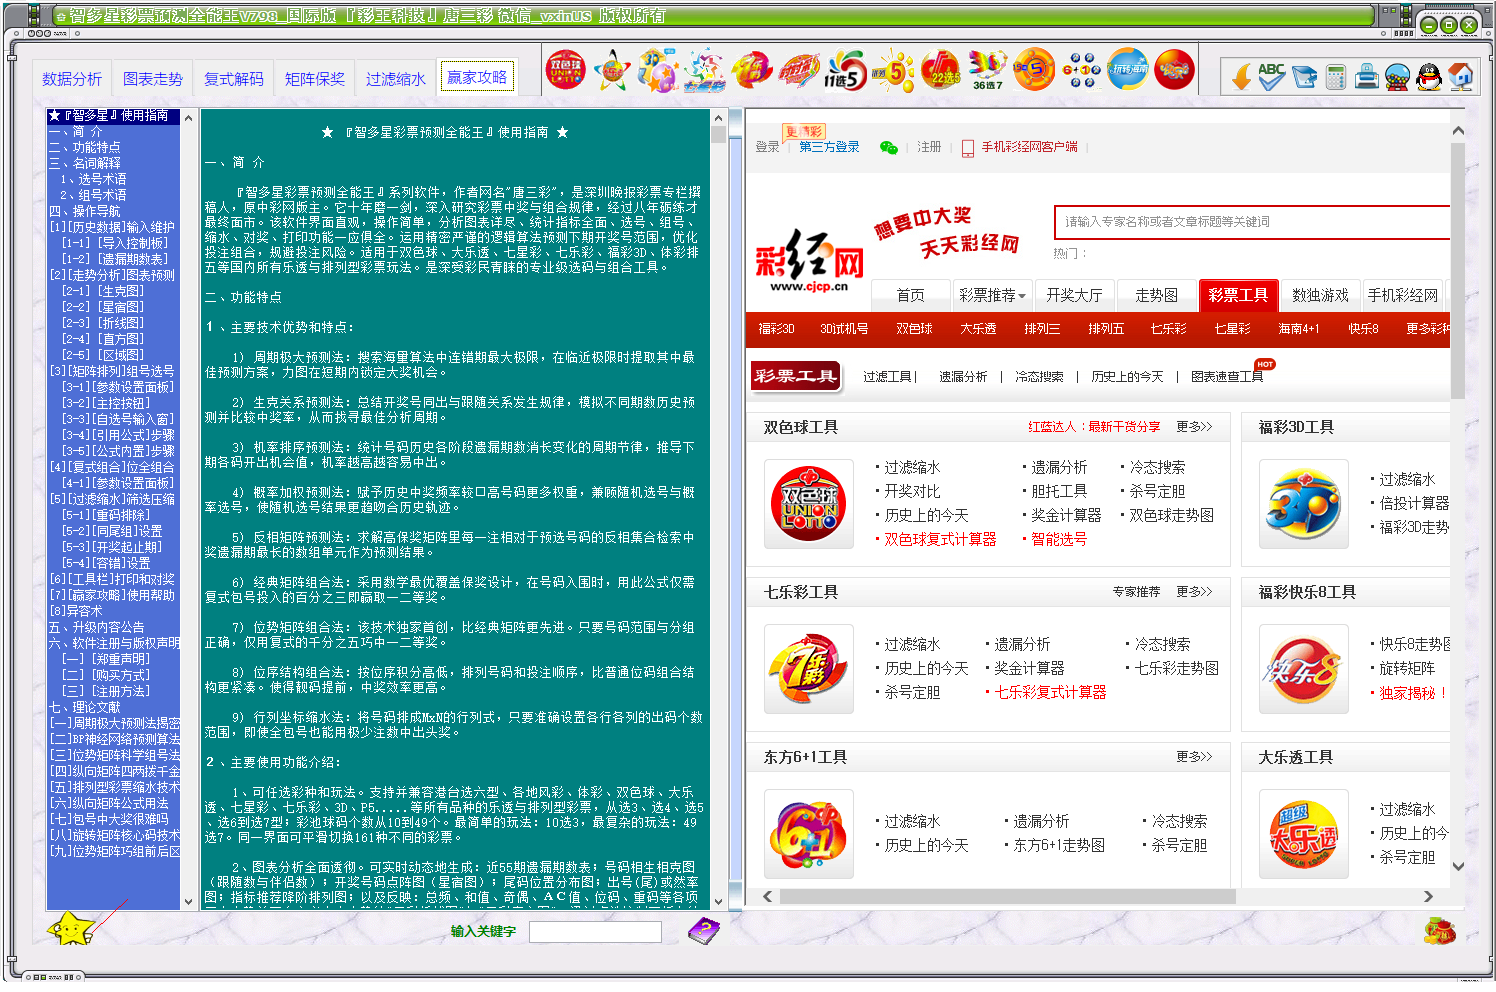Click 七乐彩复式计算器 link
Image resolution: width=1496 pixels, height=992 pixels.
[1051, 692]
